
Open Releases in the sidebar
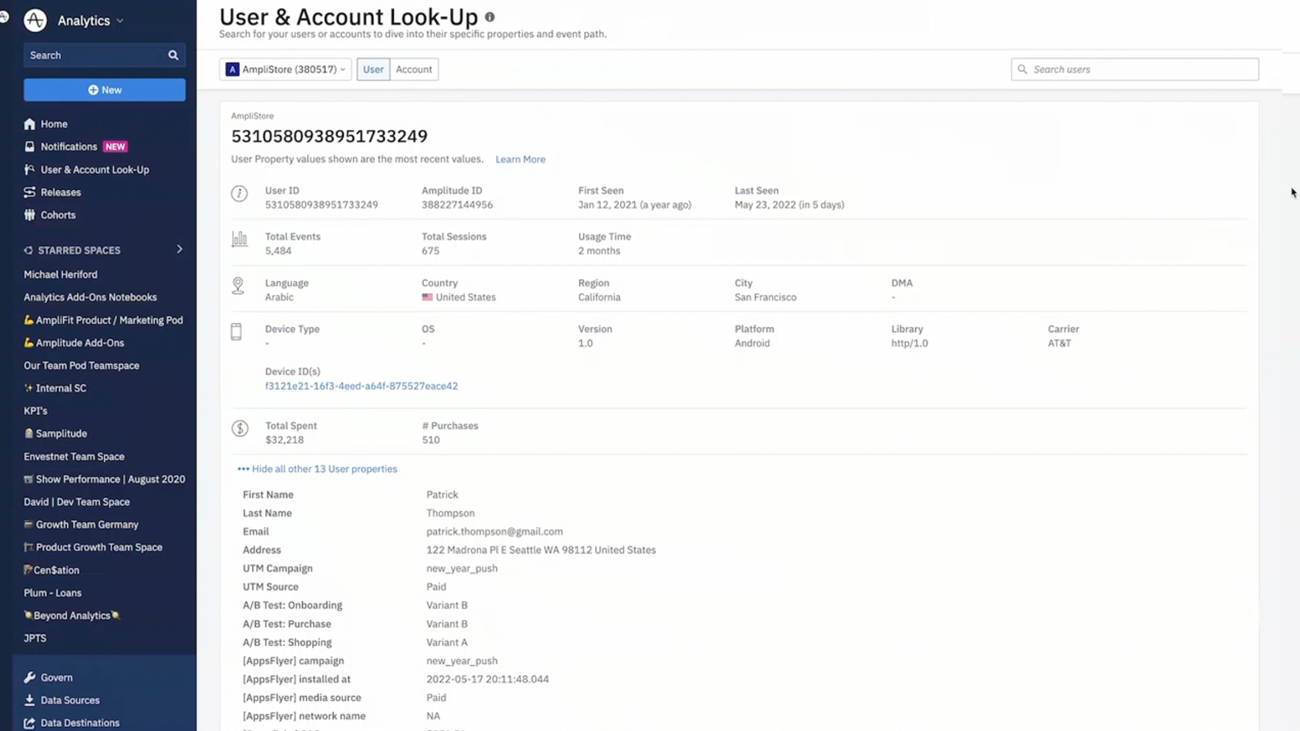point(60,192)
